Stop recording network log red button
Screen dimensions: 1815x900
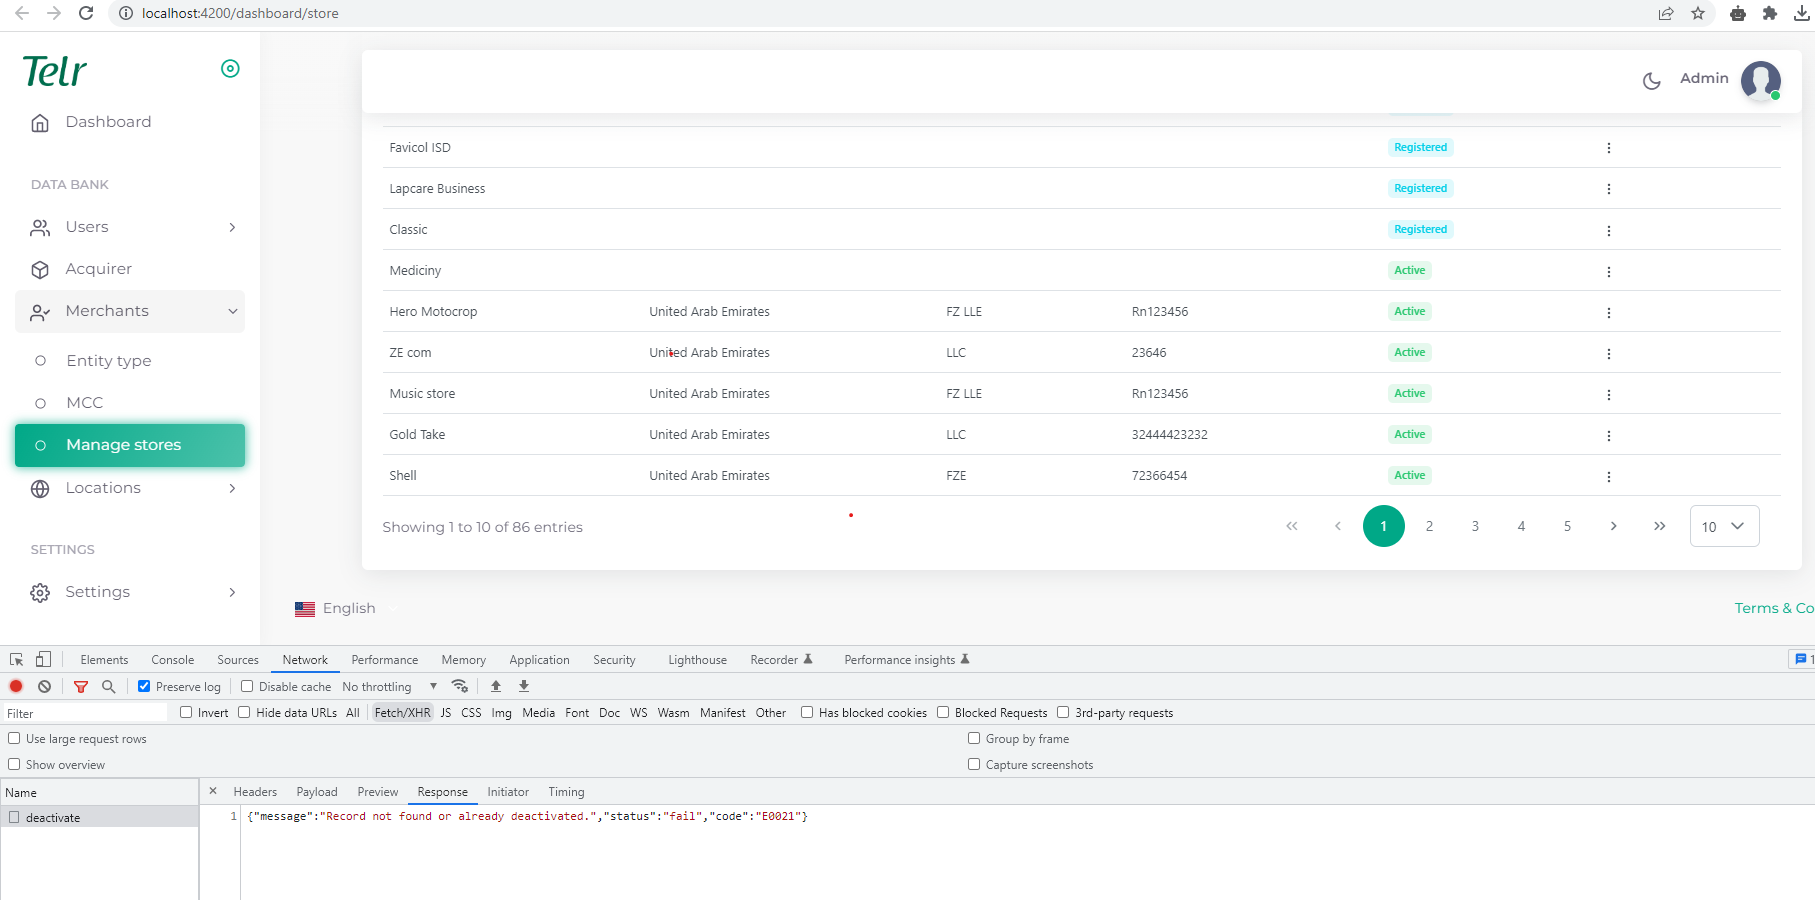point(16,686)
